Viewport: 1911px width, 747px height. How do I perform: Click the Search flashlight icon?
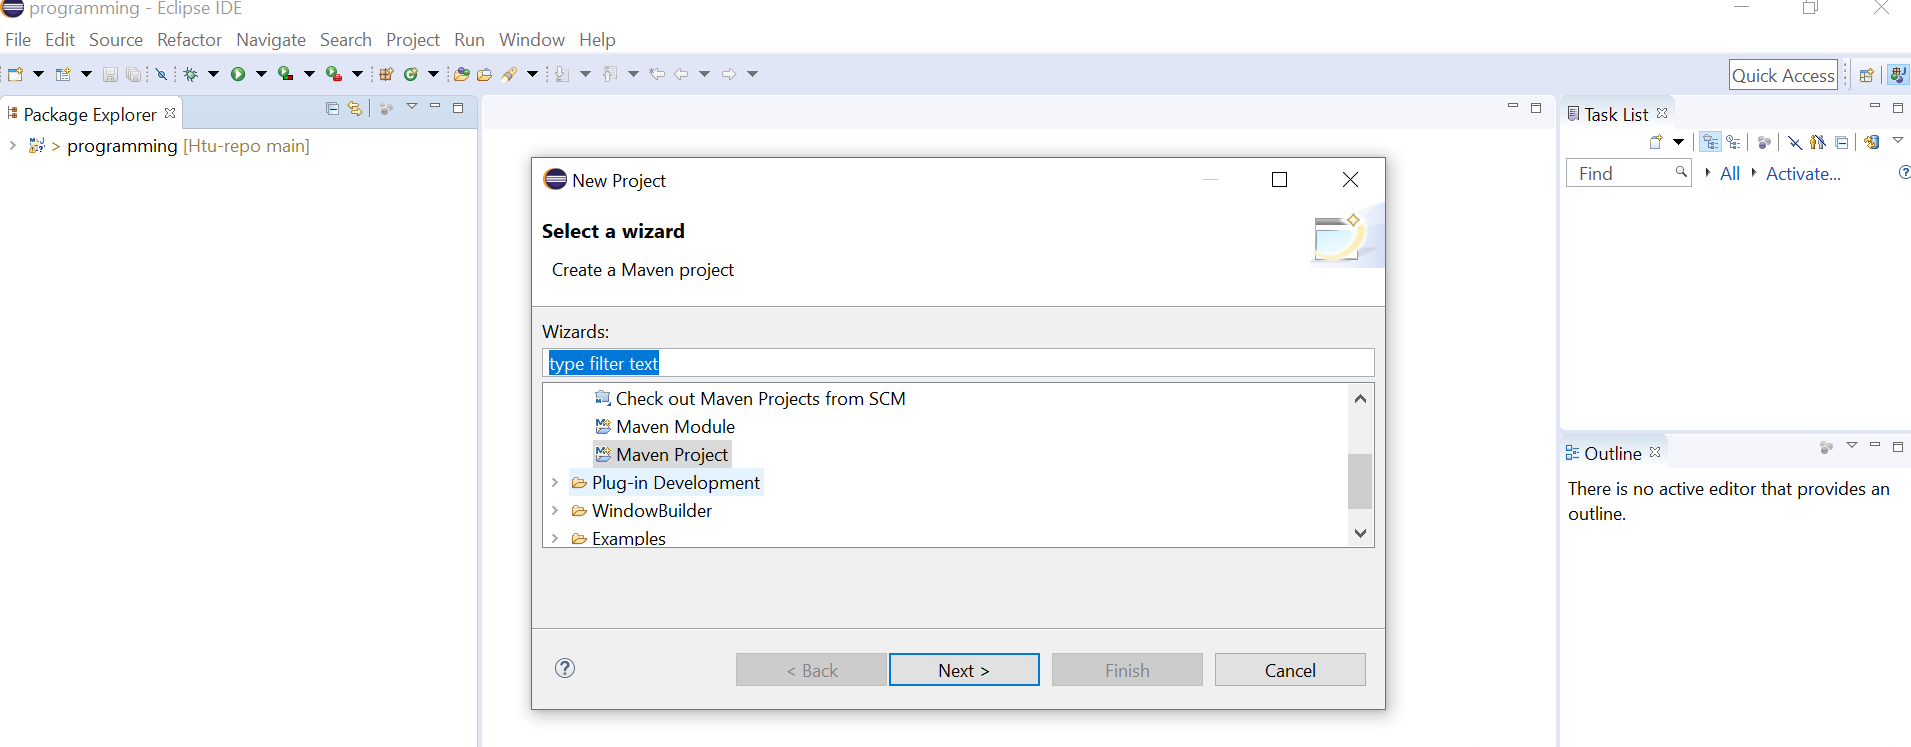click(x=509, y=74)
